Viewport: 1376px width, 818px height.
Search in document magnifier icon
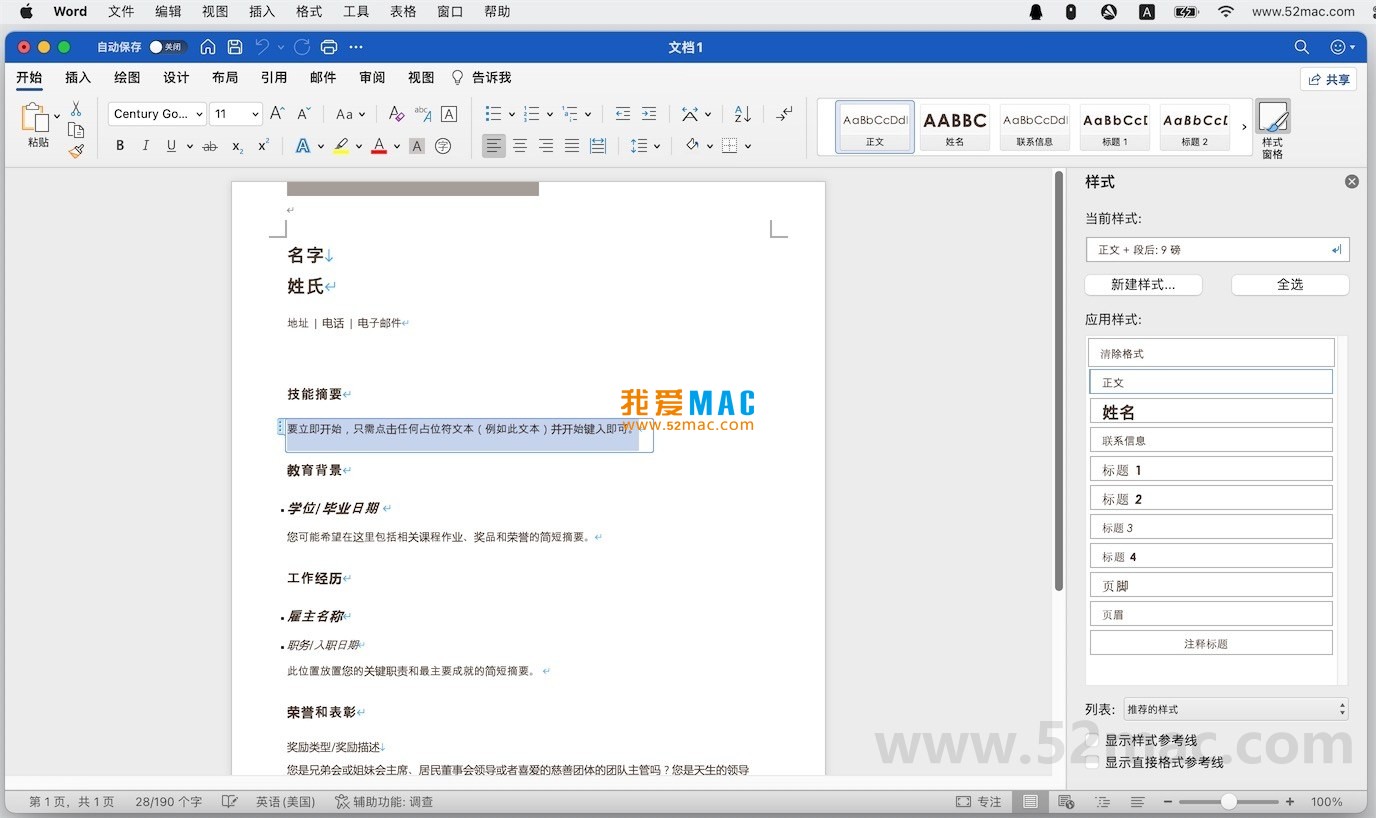point(1302,47)
